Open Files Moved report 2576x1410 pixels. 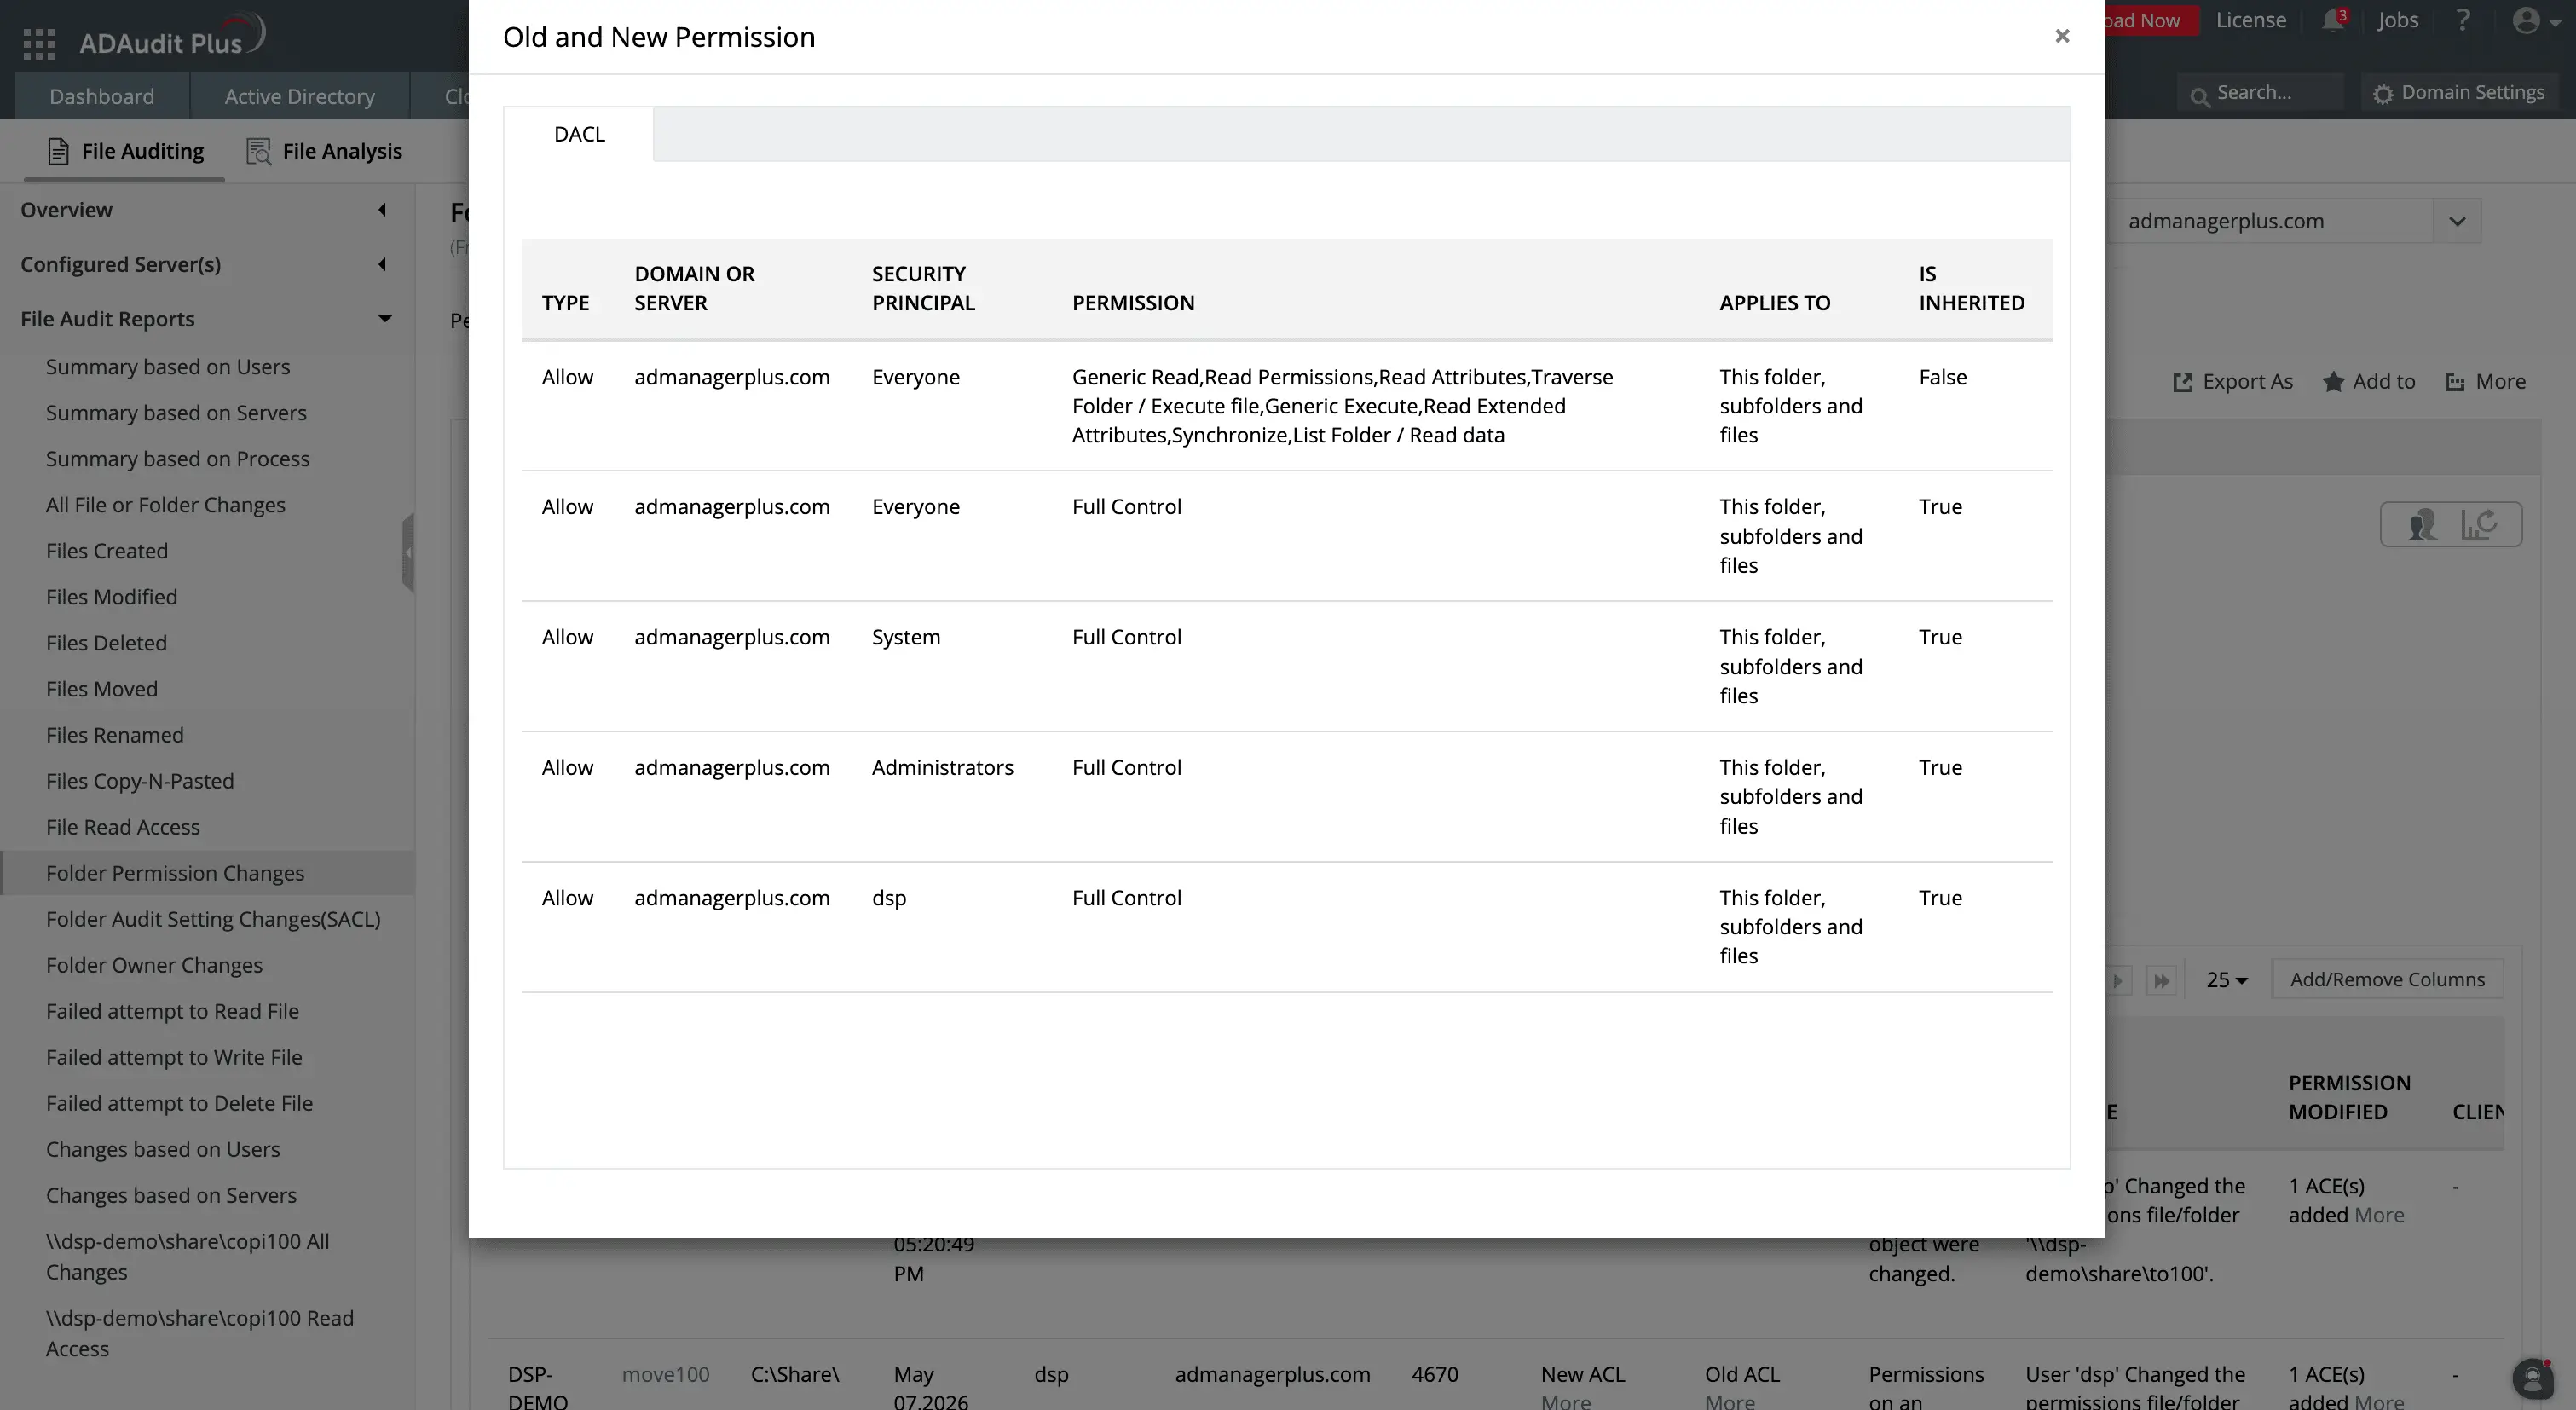click(x=101, y=689)
